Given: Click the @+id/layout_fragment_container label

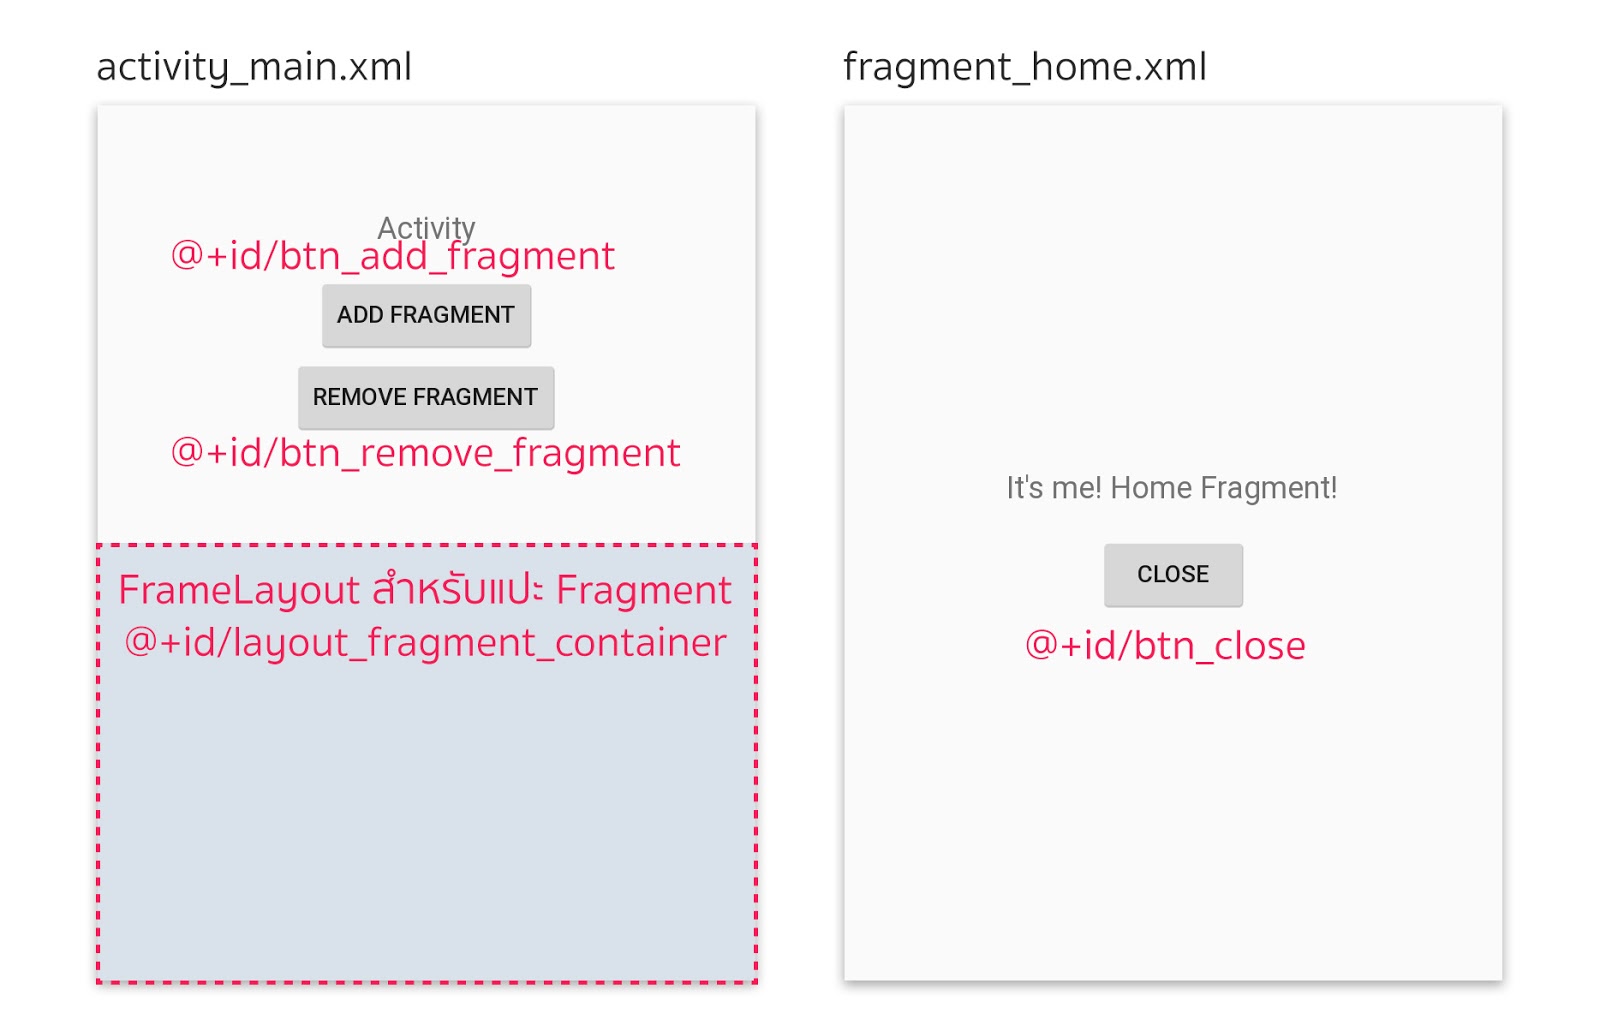Looking at the screenshot, I should coord(427,643).
